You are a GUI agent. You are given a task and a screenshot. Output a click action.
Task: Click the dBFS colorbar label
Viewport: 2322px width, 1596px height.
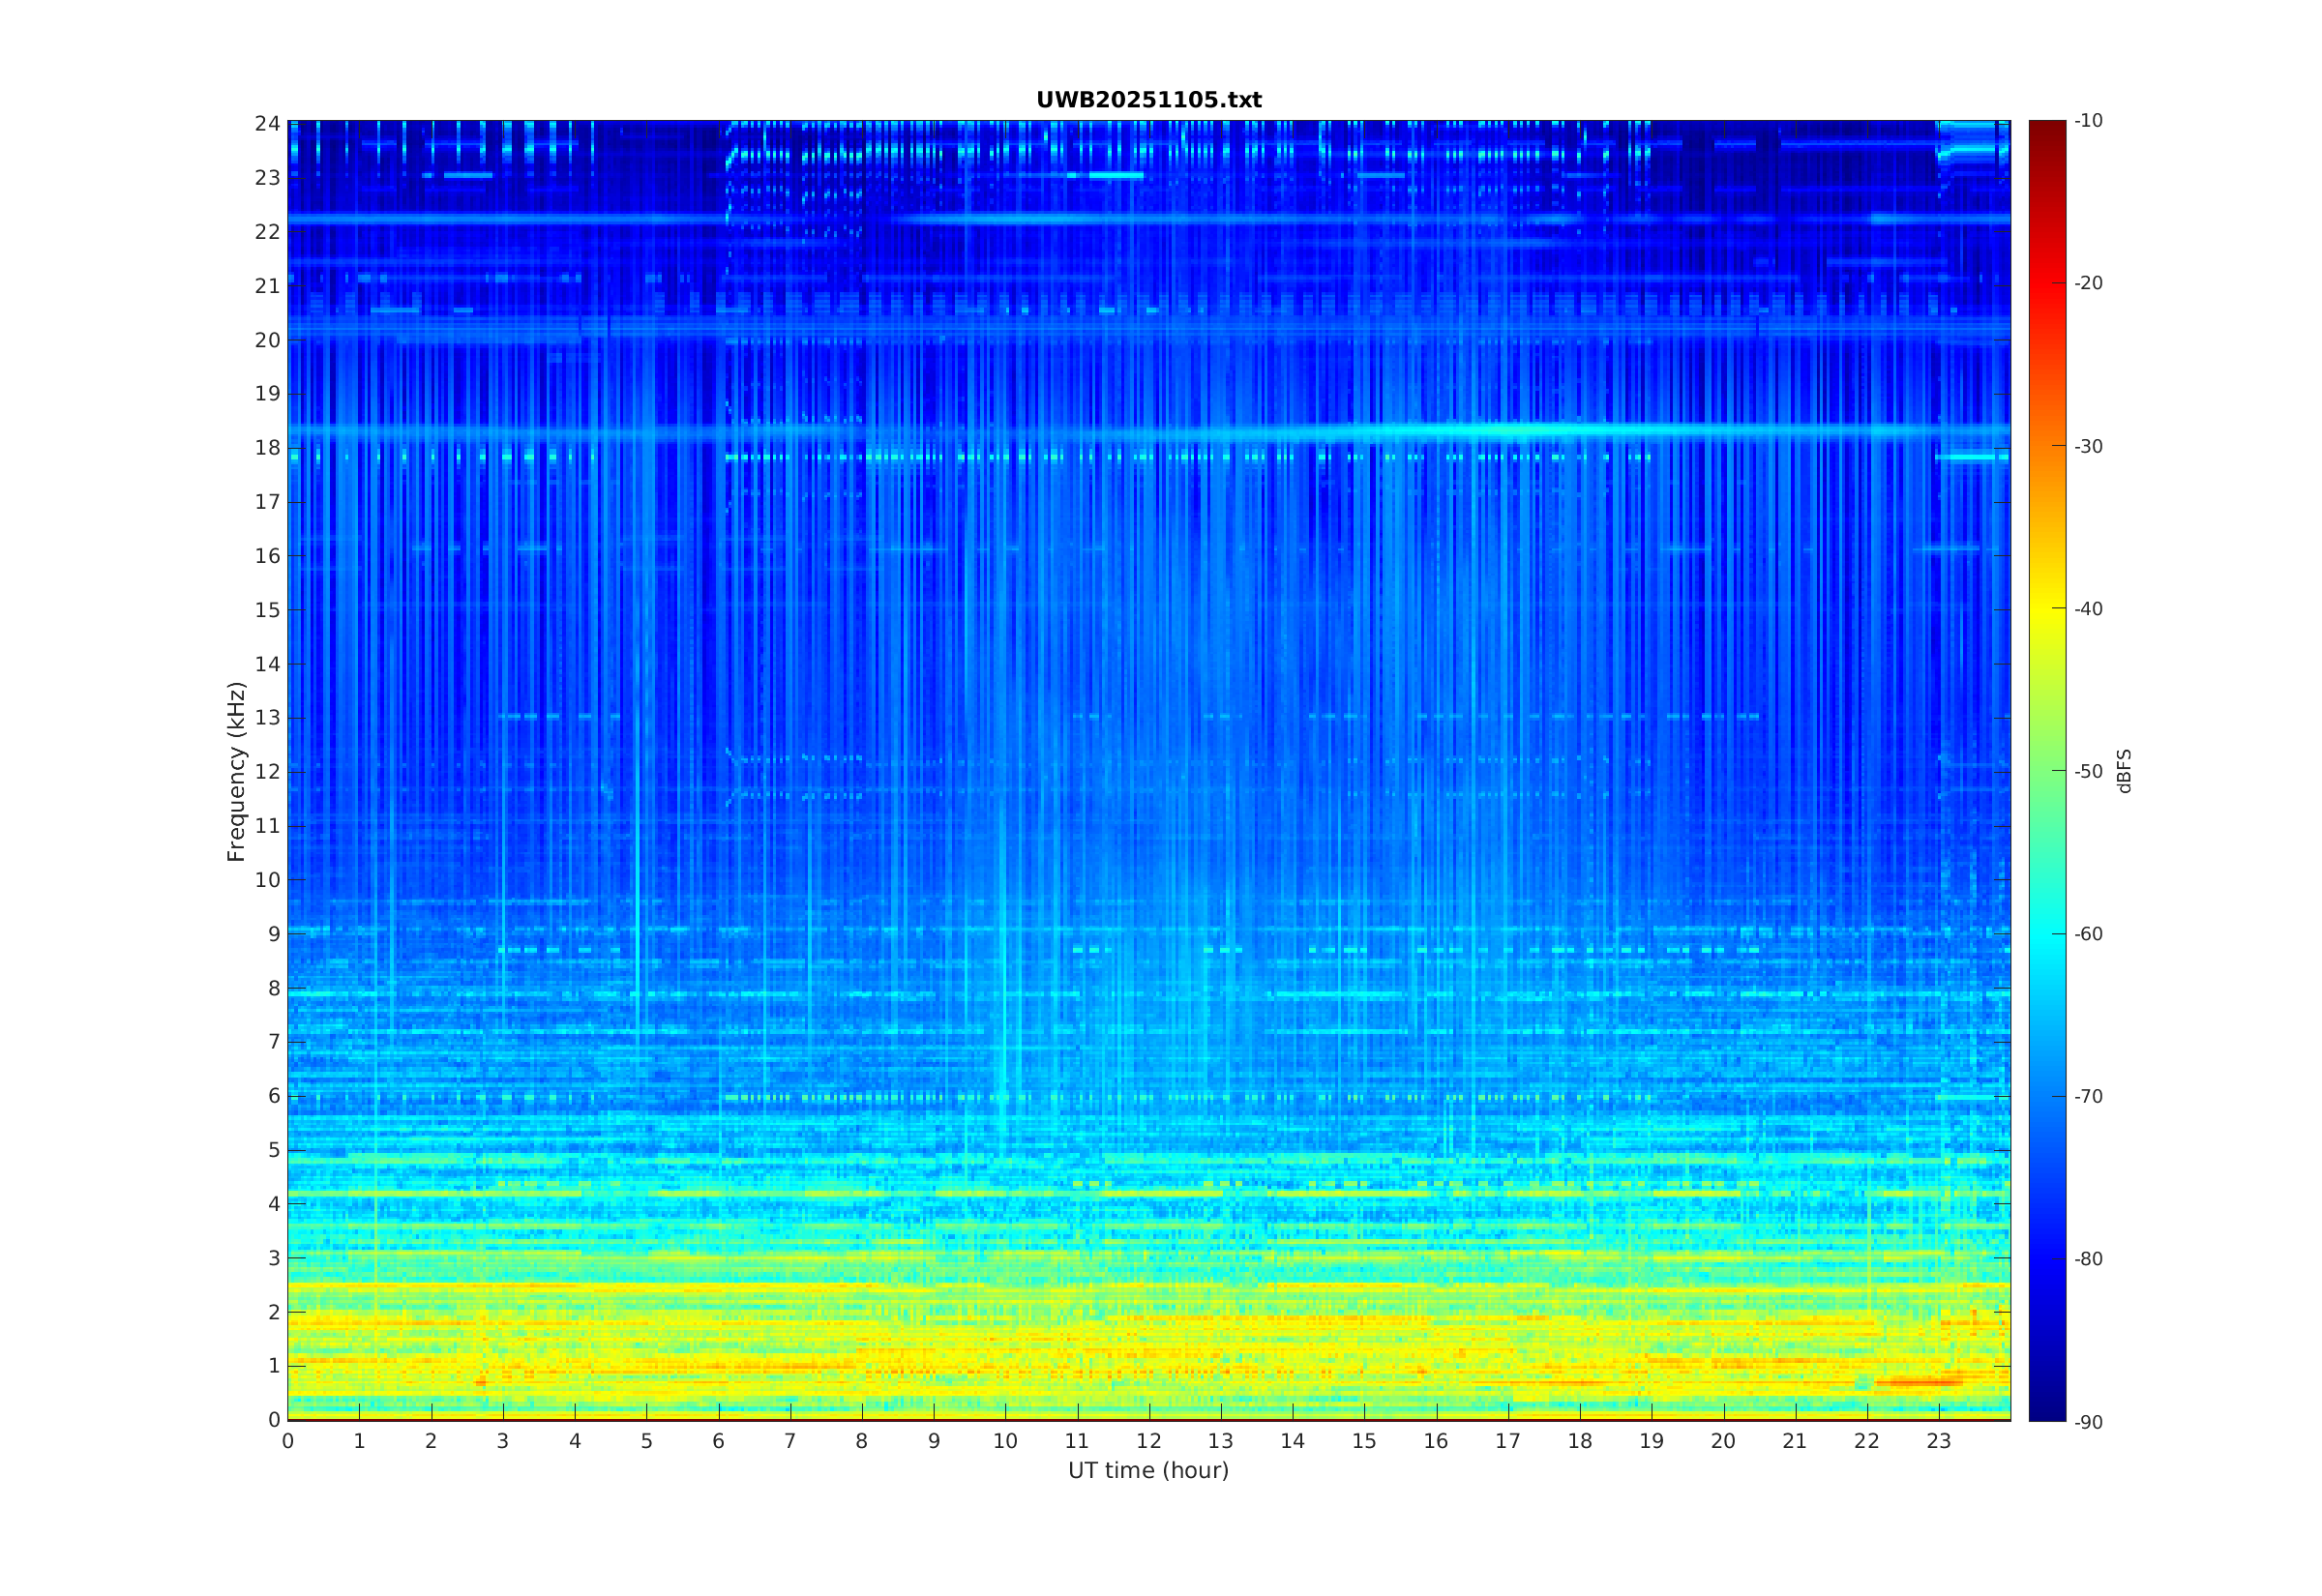(2124, 771)
